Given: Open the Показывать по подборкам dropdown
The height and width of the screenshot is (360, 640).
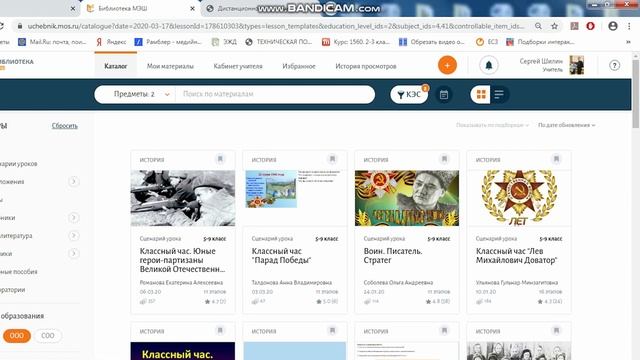Looking at the screenshot, I should pos(493,125).
